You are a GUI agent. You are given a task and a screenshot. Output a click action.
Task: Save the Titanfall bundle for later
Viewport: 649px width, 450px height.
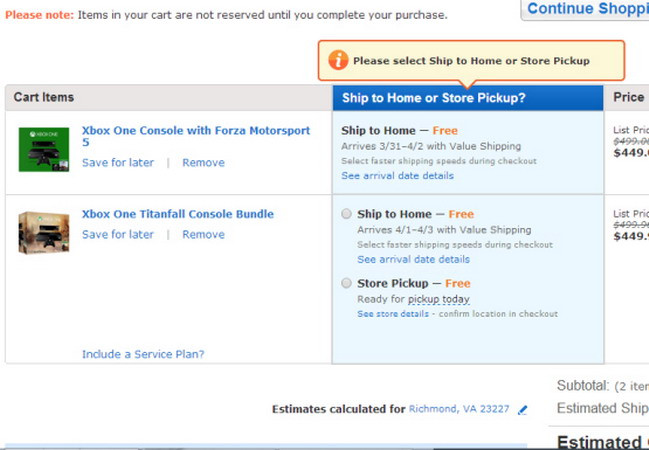pos(118,235)
